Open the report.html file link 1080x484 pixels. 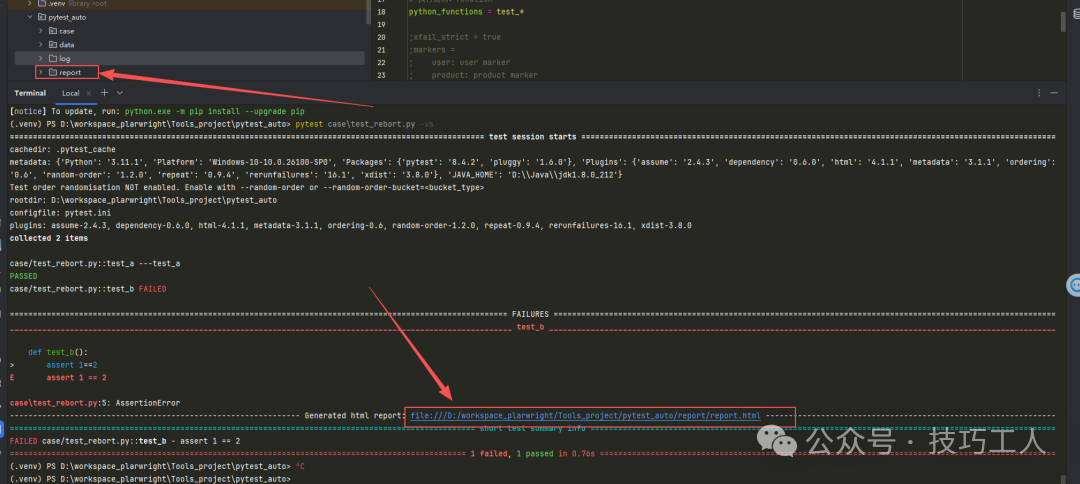(x=585, y=415)
